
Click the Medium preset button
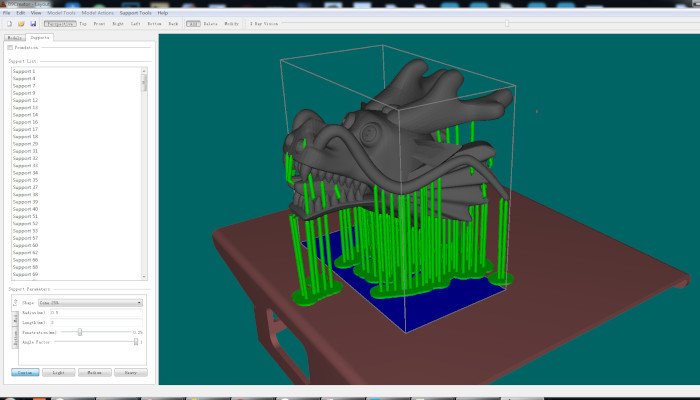pos(95,372)
